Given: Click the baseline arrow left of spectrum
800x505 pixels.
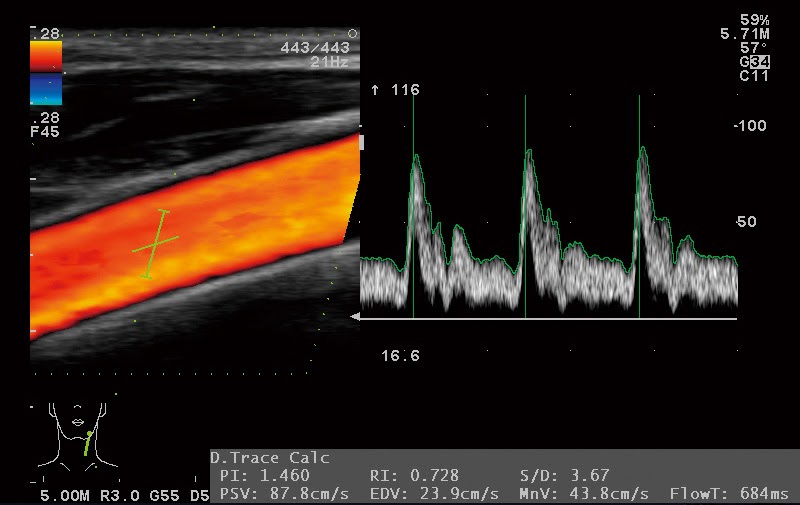Looking at the screenshot, I should coord(354,317).
